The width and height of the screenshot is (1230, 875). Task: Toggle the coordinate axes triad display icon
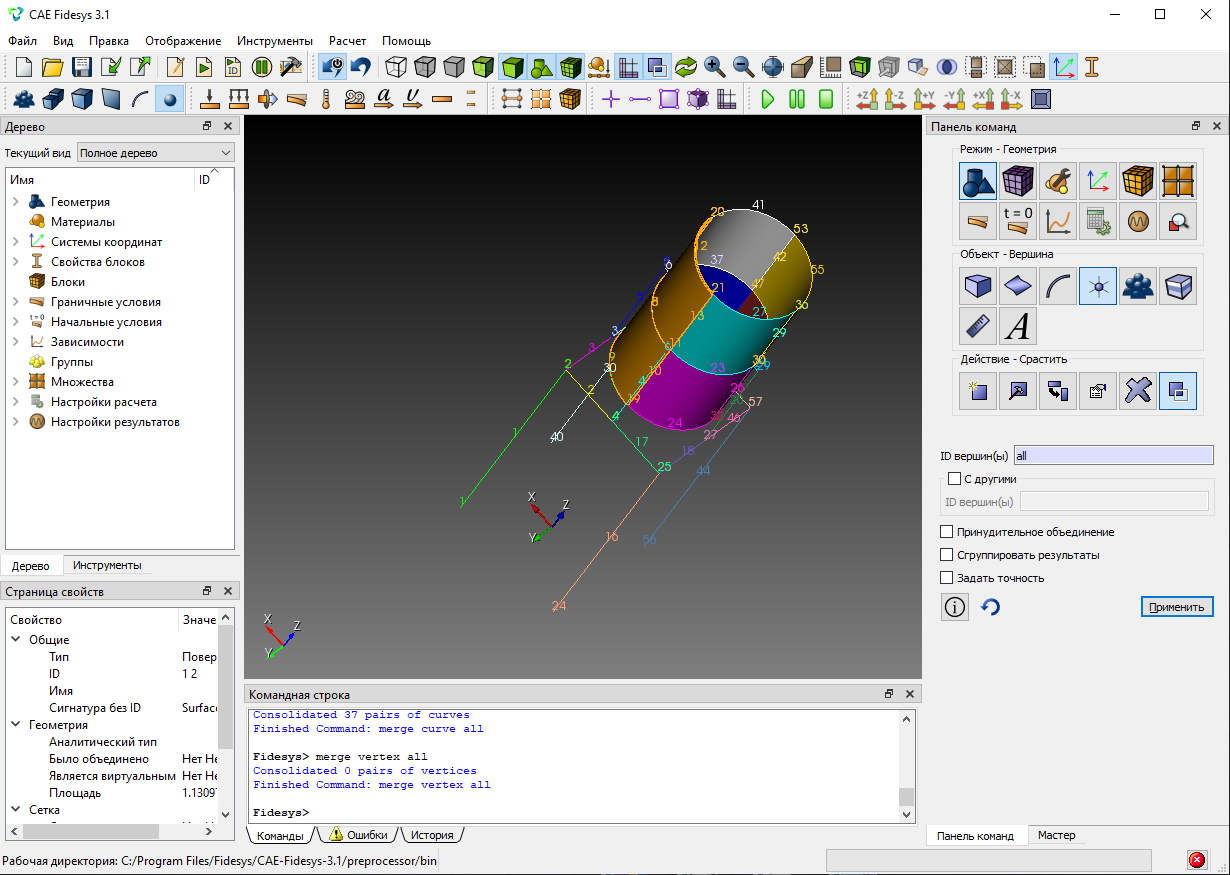tap(1063, 67)
